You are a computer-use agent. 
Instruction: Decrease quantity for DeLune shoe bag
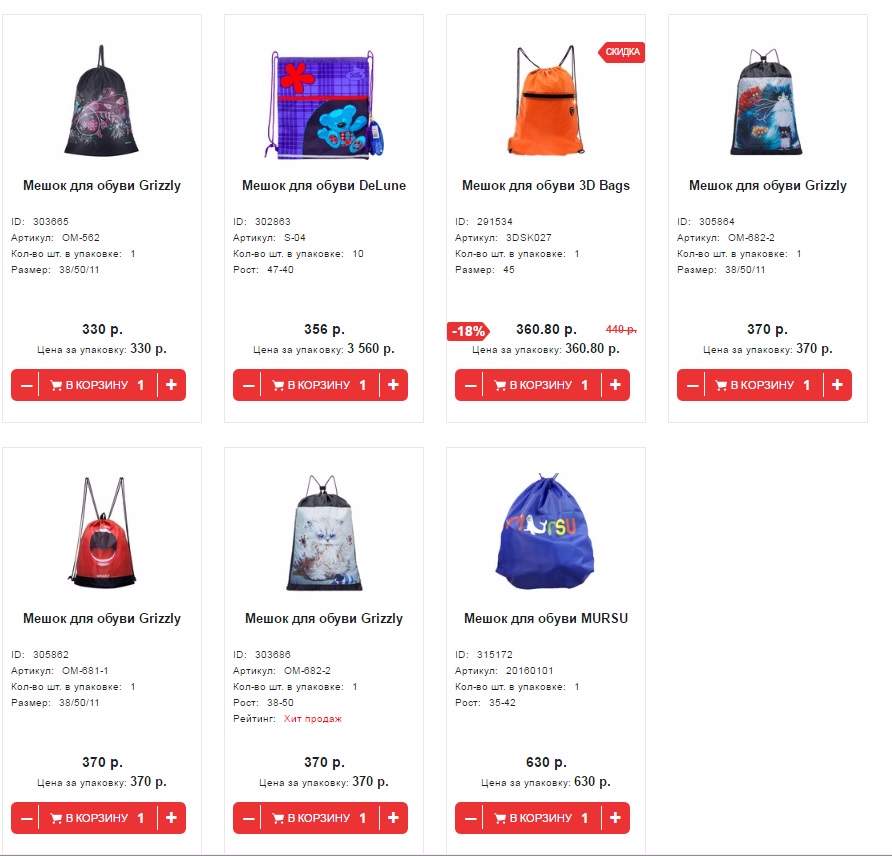(248, 385)
